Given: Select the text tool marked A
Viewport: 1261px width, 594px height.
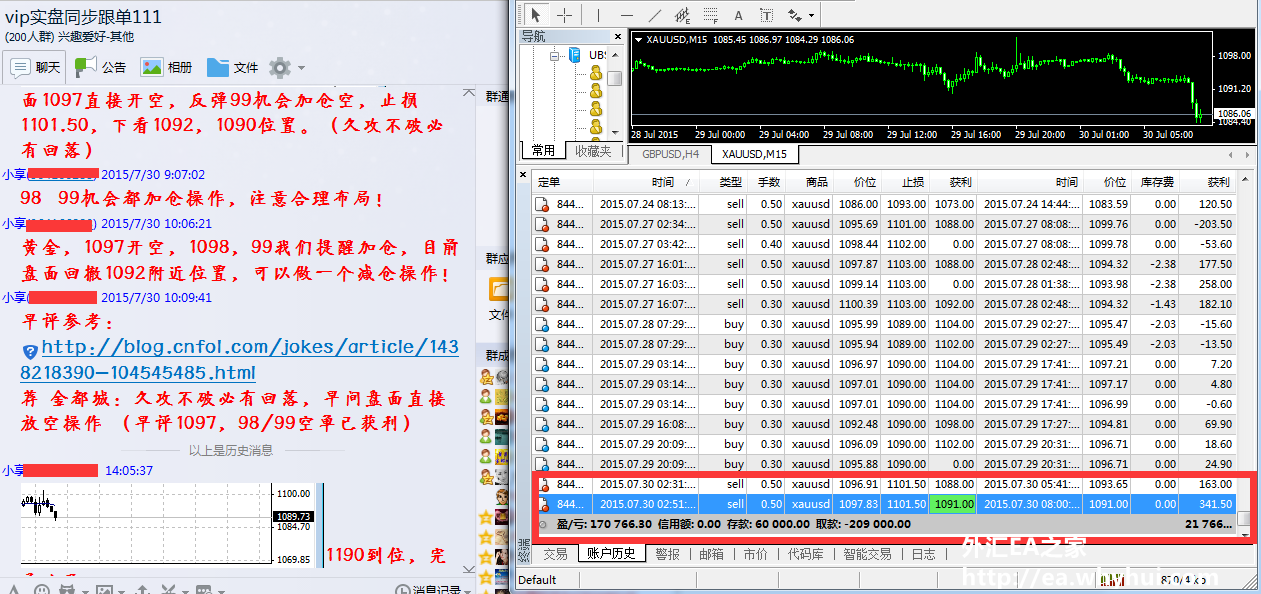Looking at the screenshot, I should tap(739, 15).
